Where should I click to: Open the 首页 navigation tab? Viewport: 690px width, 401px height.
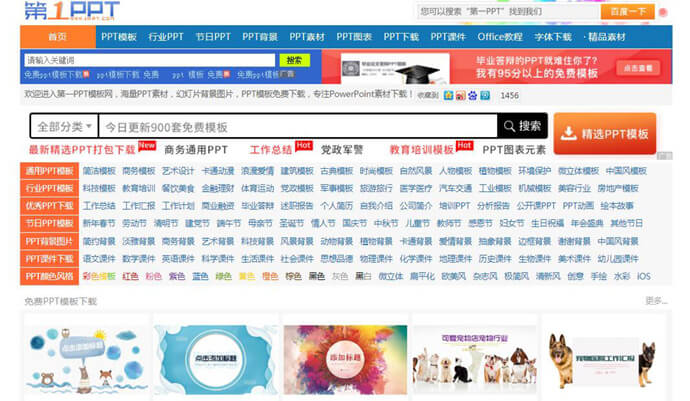click(57, 37)
